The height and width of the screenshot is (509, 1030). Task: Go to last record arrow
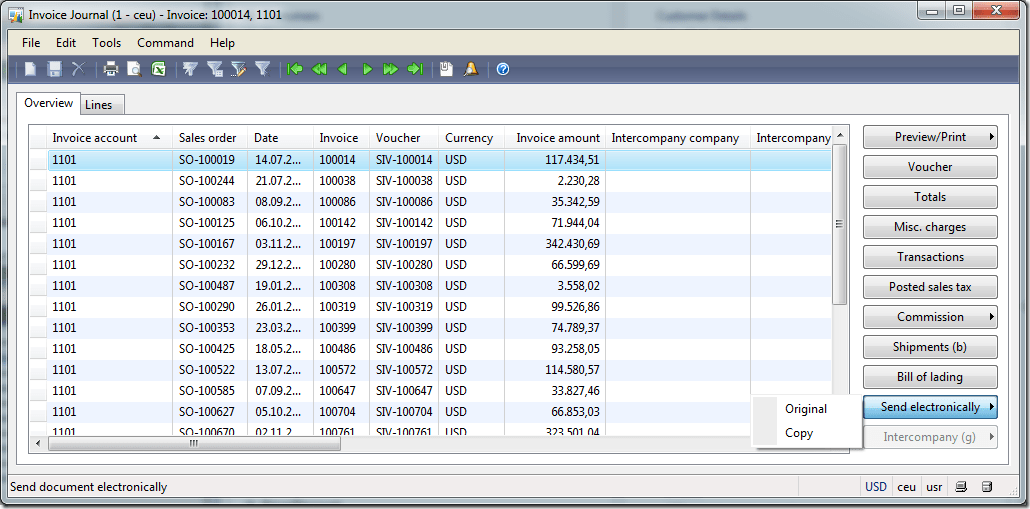click(x=415, y=69)
